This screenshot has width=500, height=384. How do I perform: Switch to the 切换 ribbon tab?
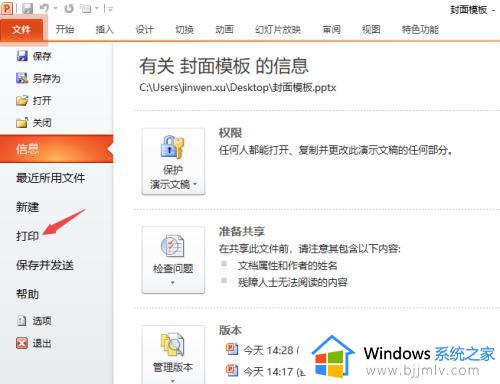pyautogui.click(x=185, y=29)
